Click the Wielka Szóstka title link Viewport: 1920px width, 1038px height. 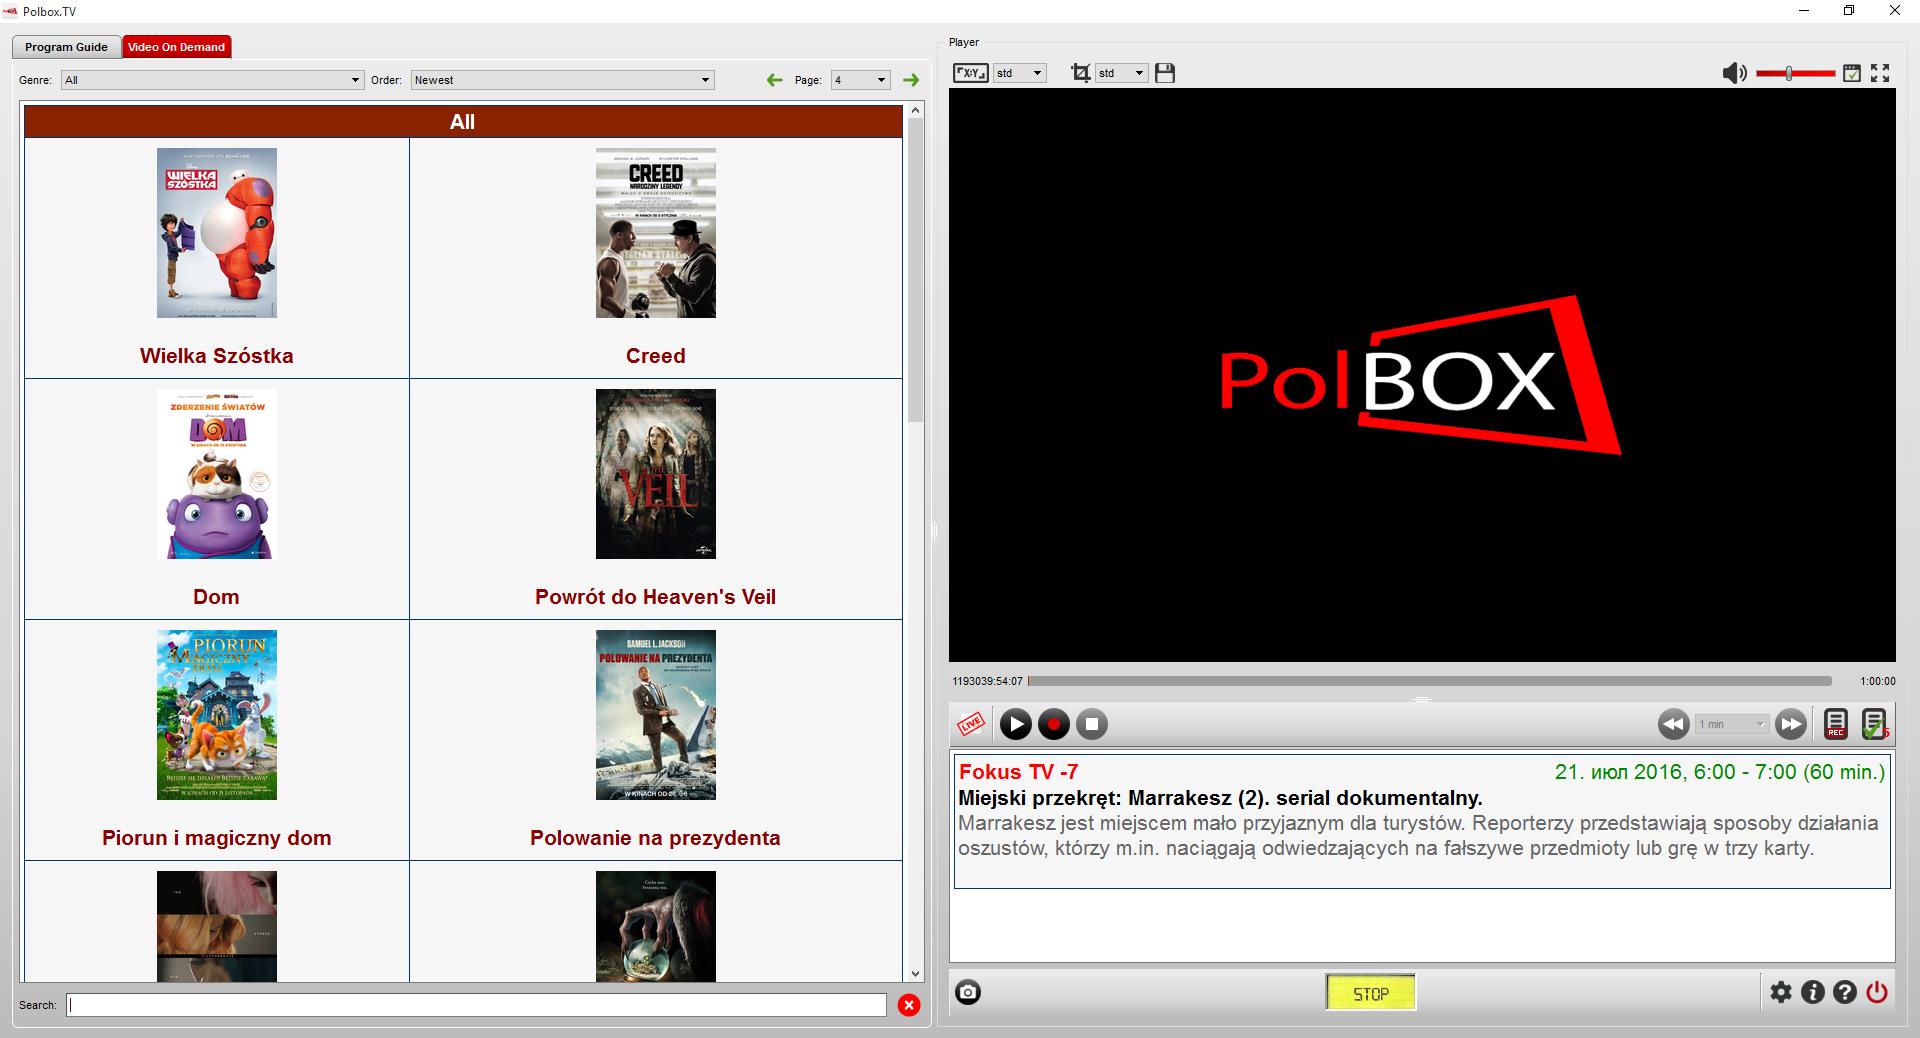tap(217, 356)
